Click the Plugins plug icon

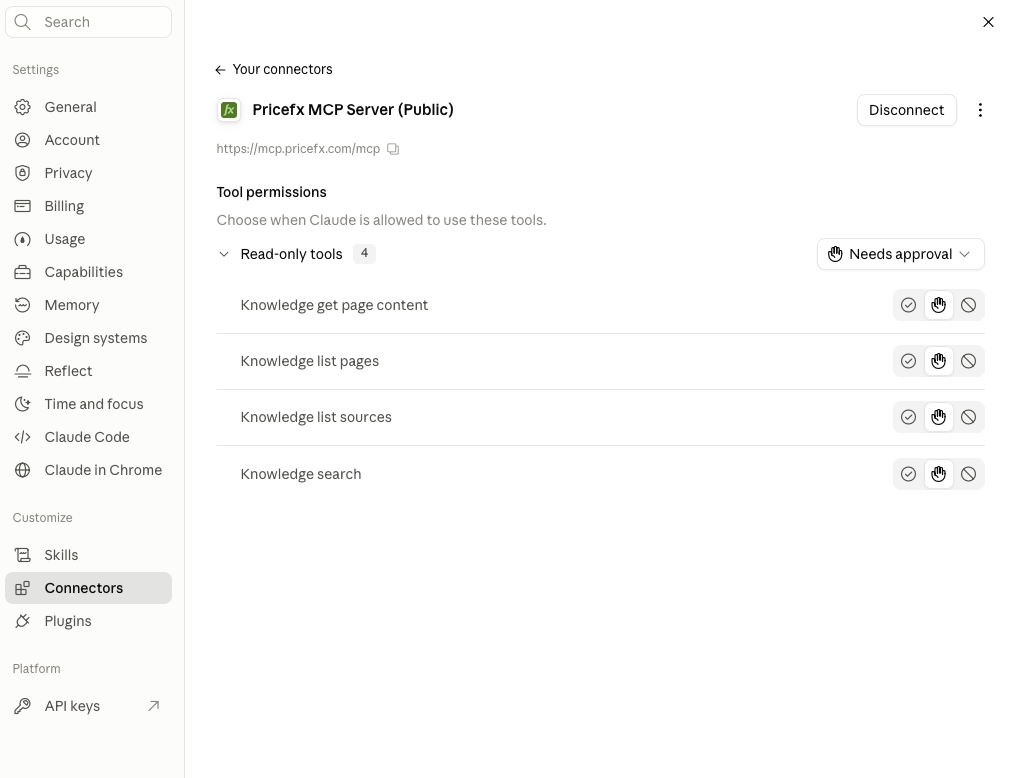pyautogui.click(x=23, y=621)
